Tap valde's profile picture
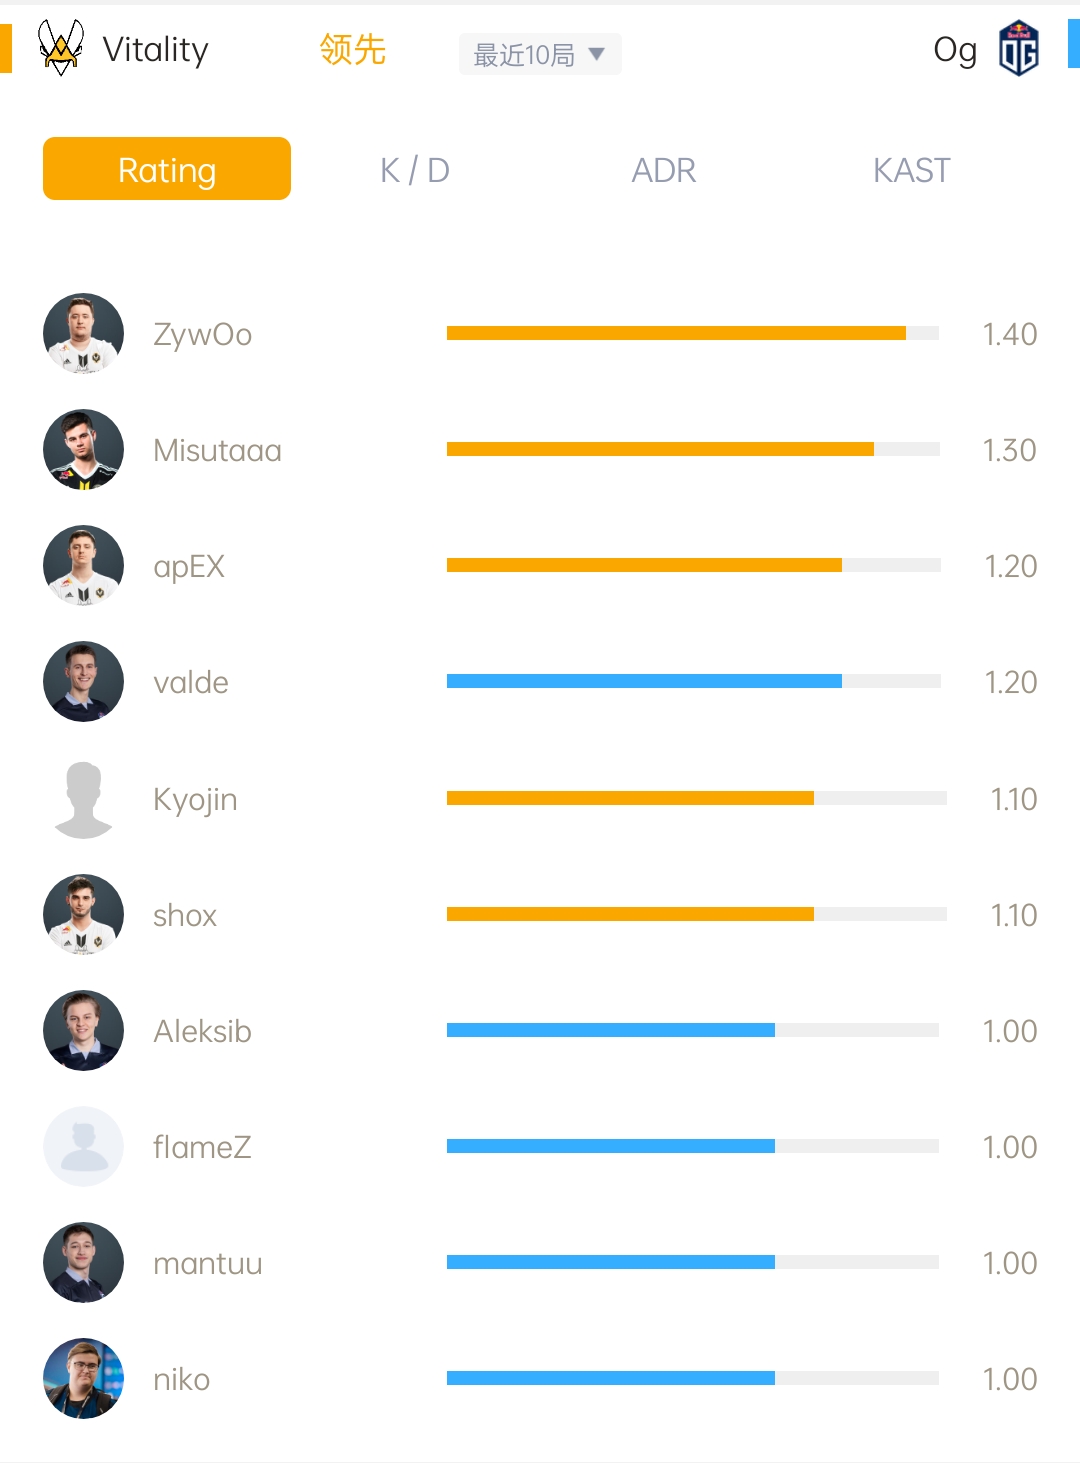The width and height of the screenshot is (1080, 1463). pyautogui.click(x=84, y=681)
